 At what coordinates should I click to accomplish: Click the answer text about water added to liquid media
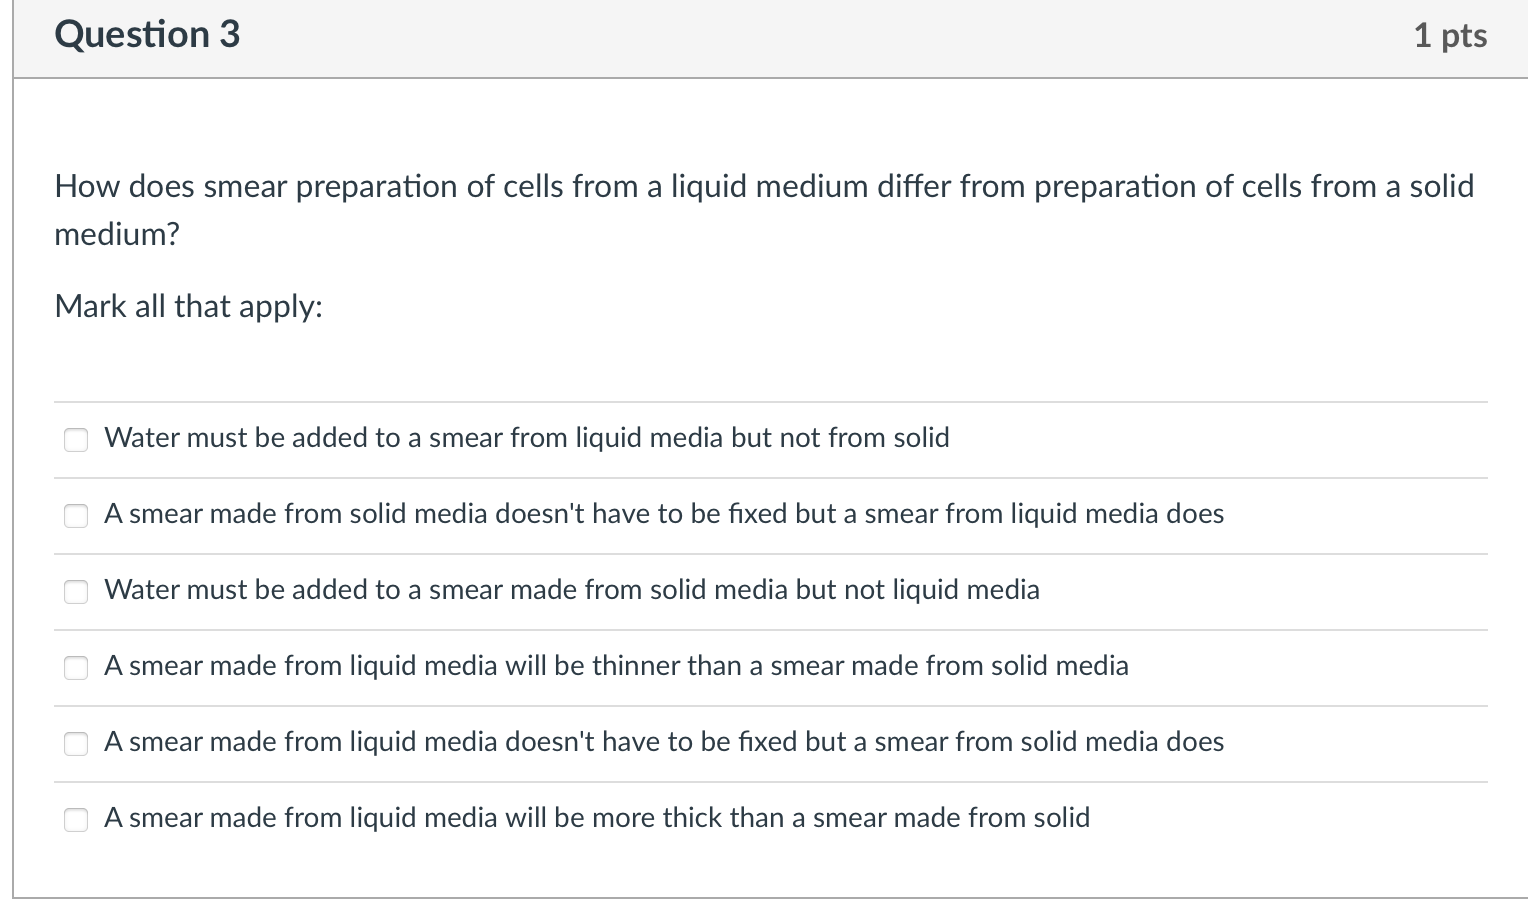coord(527,437)
